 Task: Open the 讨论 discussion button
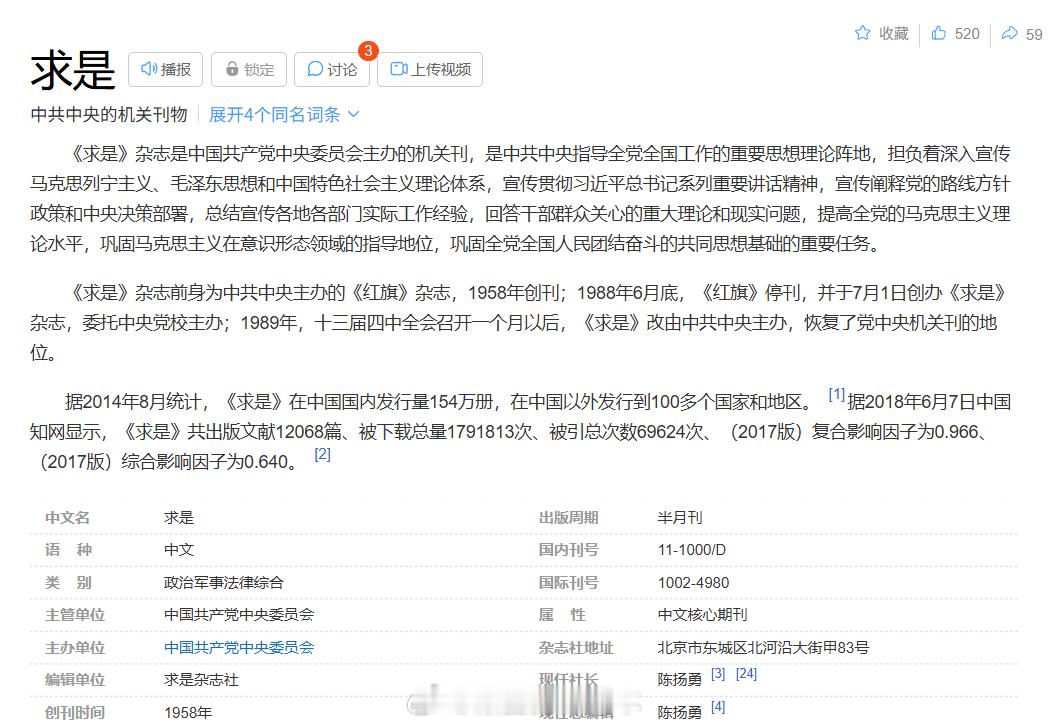332,70
